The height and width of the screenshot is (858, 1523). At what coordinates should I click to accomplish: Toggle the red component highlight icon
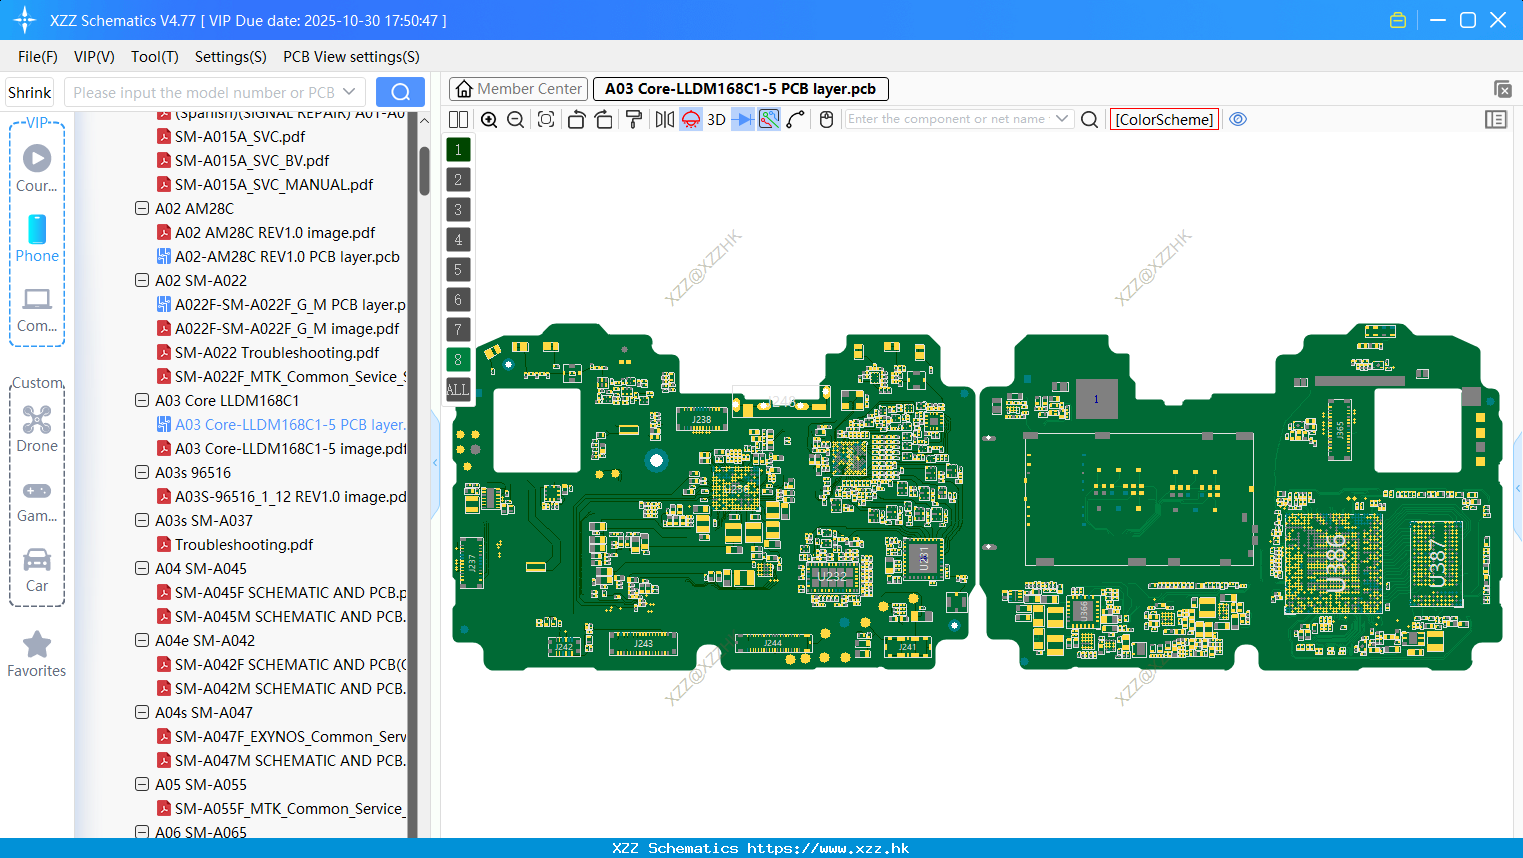691,119
